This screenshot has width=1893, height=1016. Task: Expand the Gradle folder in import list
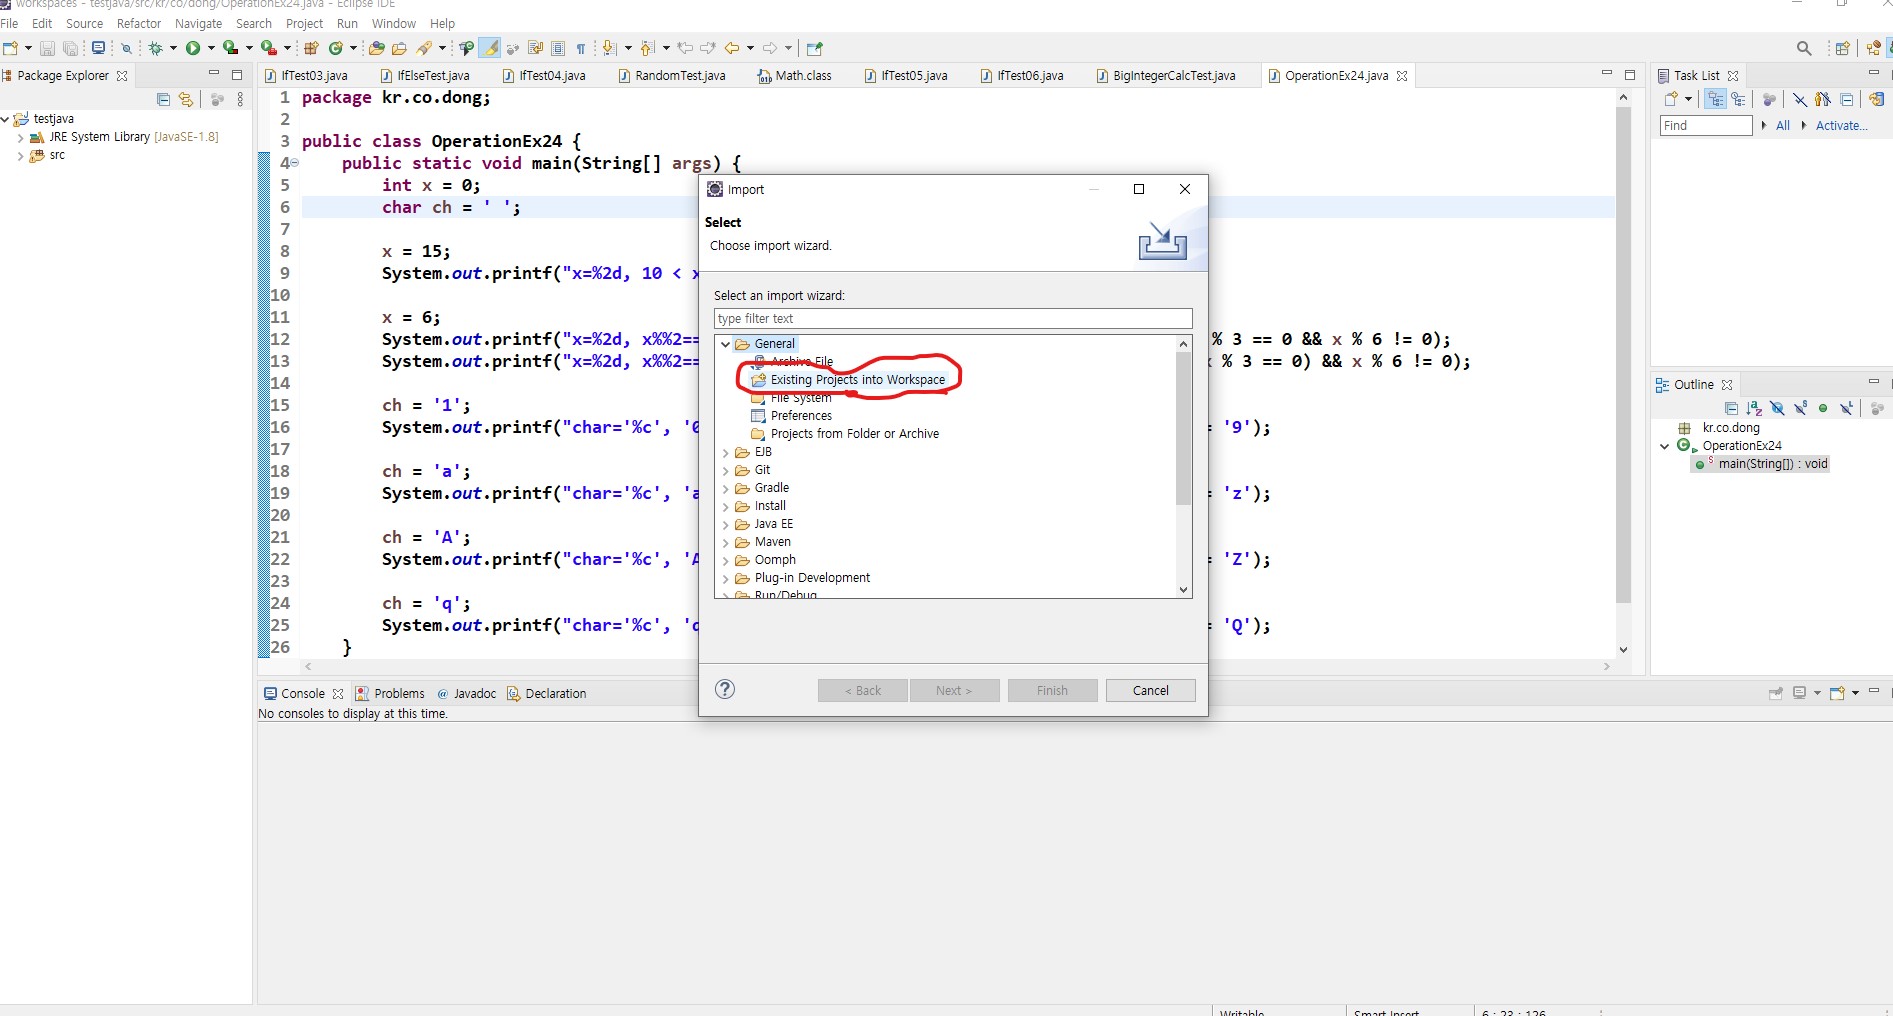726,488
